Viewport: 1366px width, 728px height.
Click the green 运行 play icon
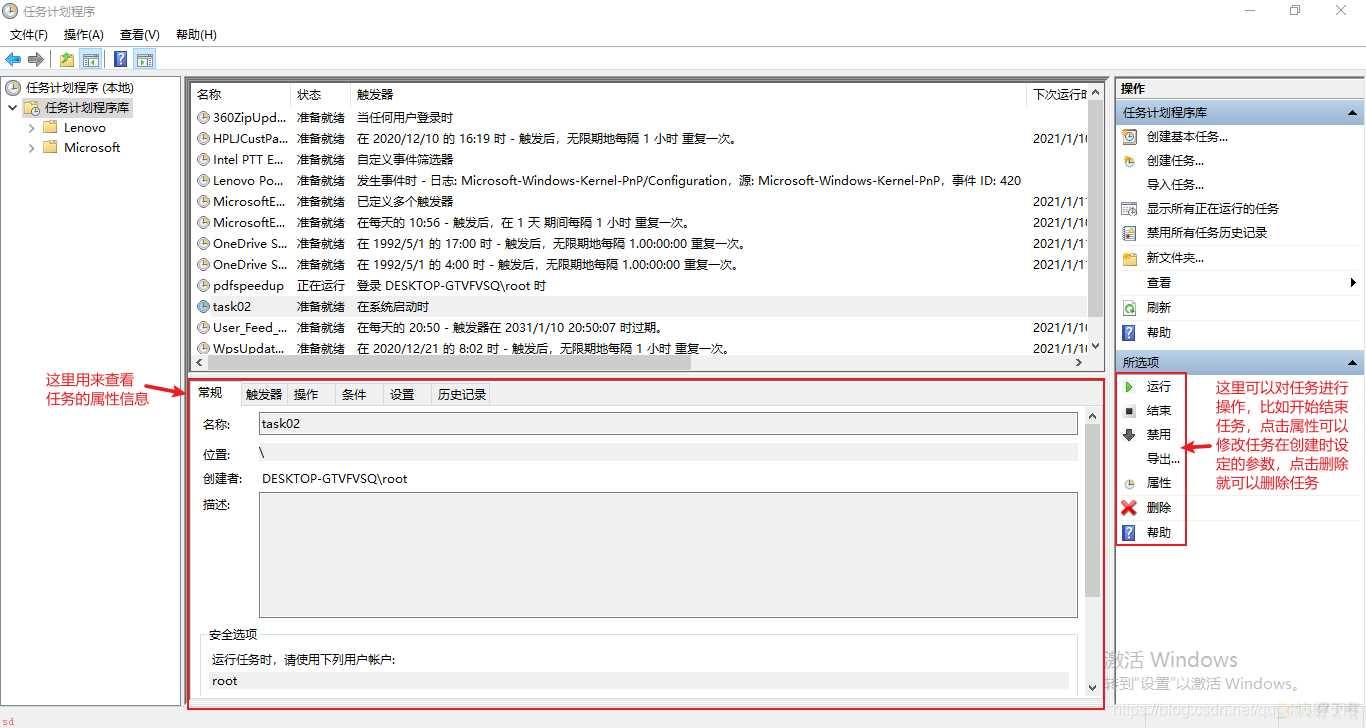tap(1130, 387)
